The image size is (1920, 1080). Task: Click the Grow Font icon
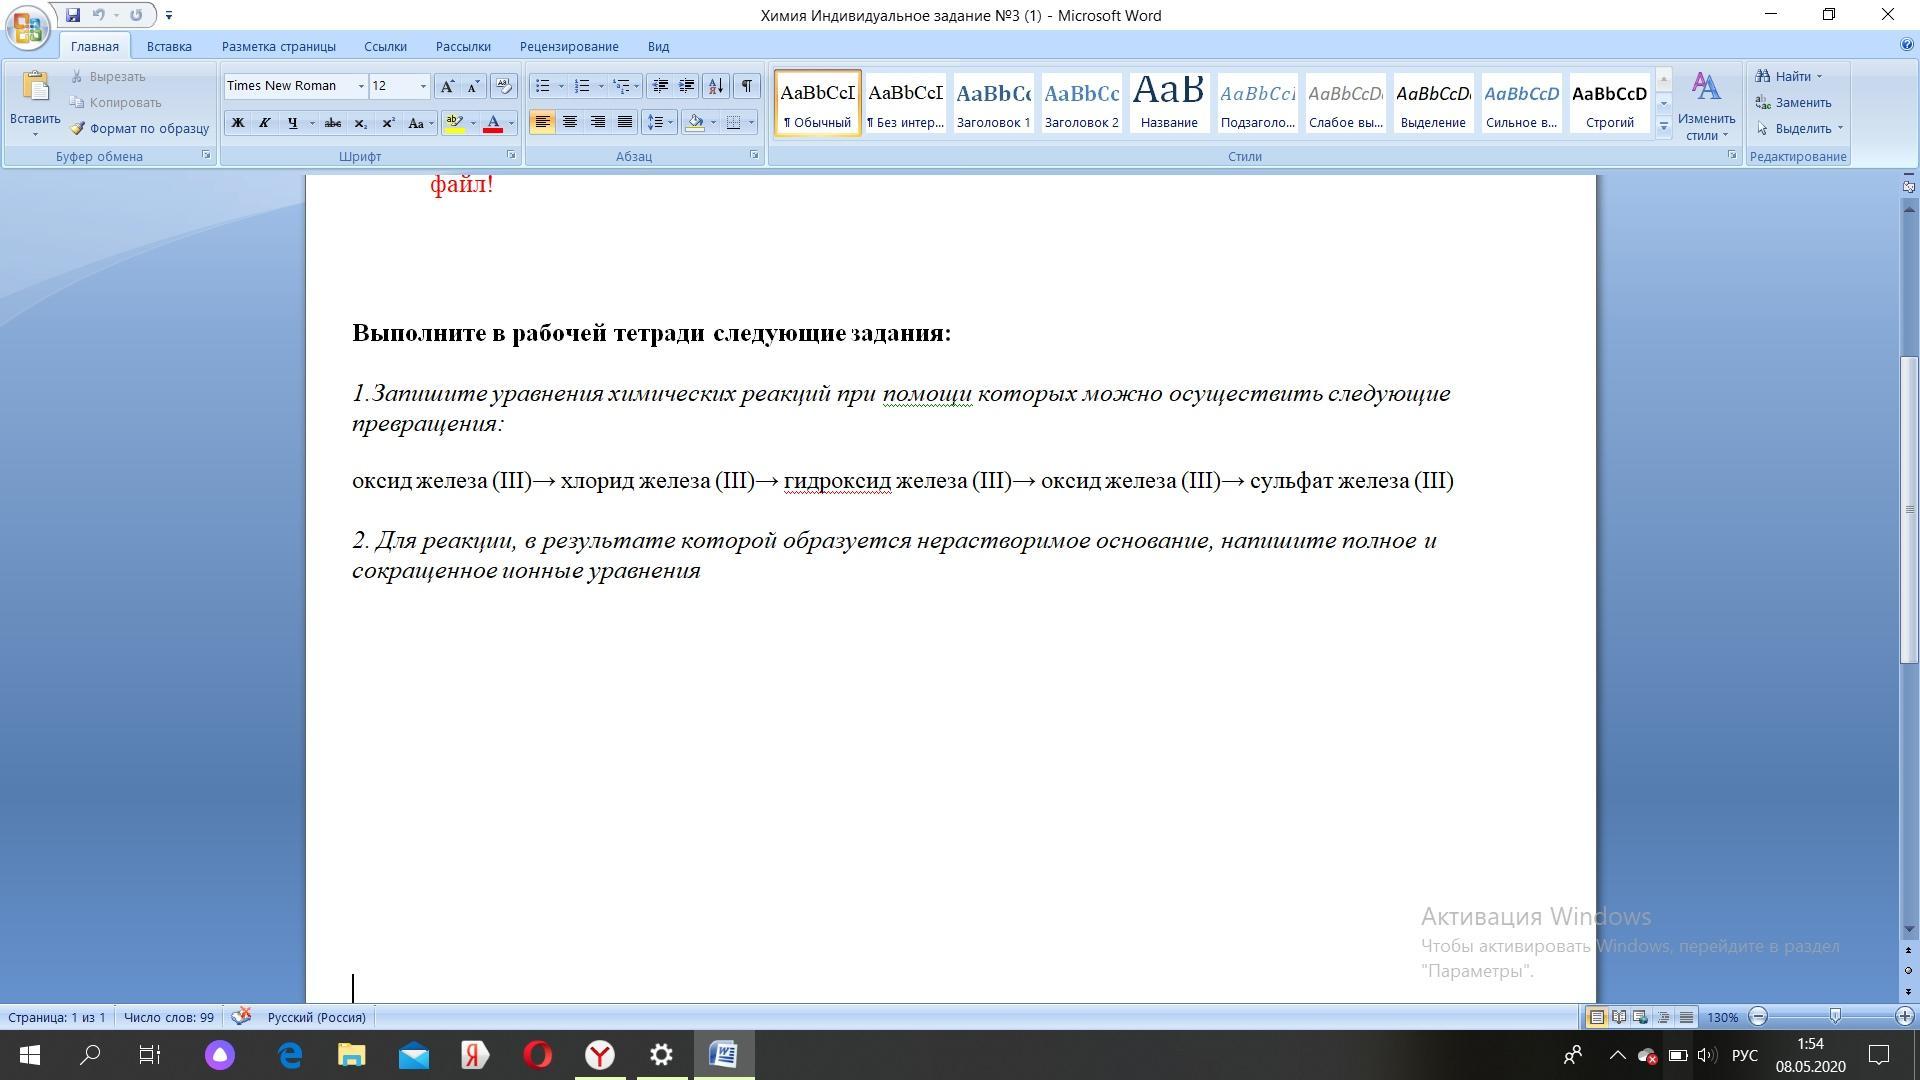447,86
